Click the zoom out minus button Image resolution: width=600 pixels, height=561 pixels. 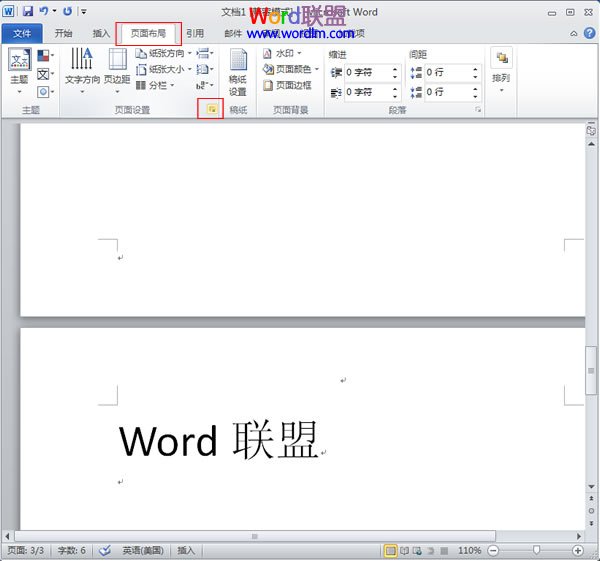point(493,551)
